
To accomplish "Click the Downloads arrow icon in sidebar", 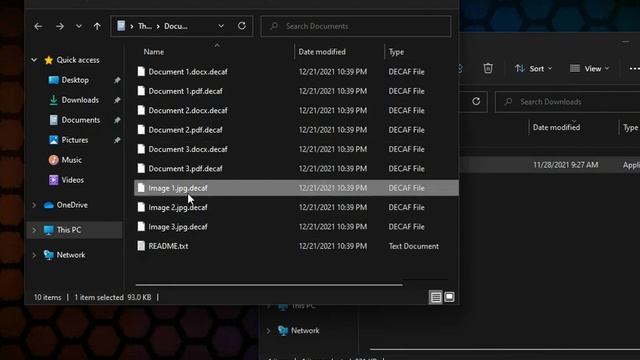I will coord(53,100).
